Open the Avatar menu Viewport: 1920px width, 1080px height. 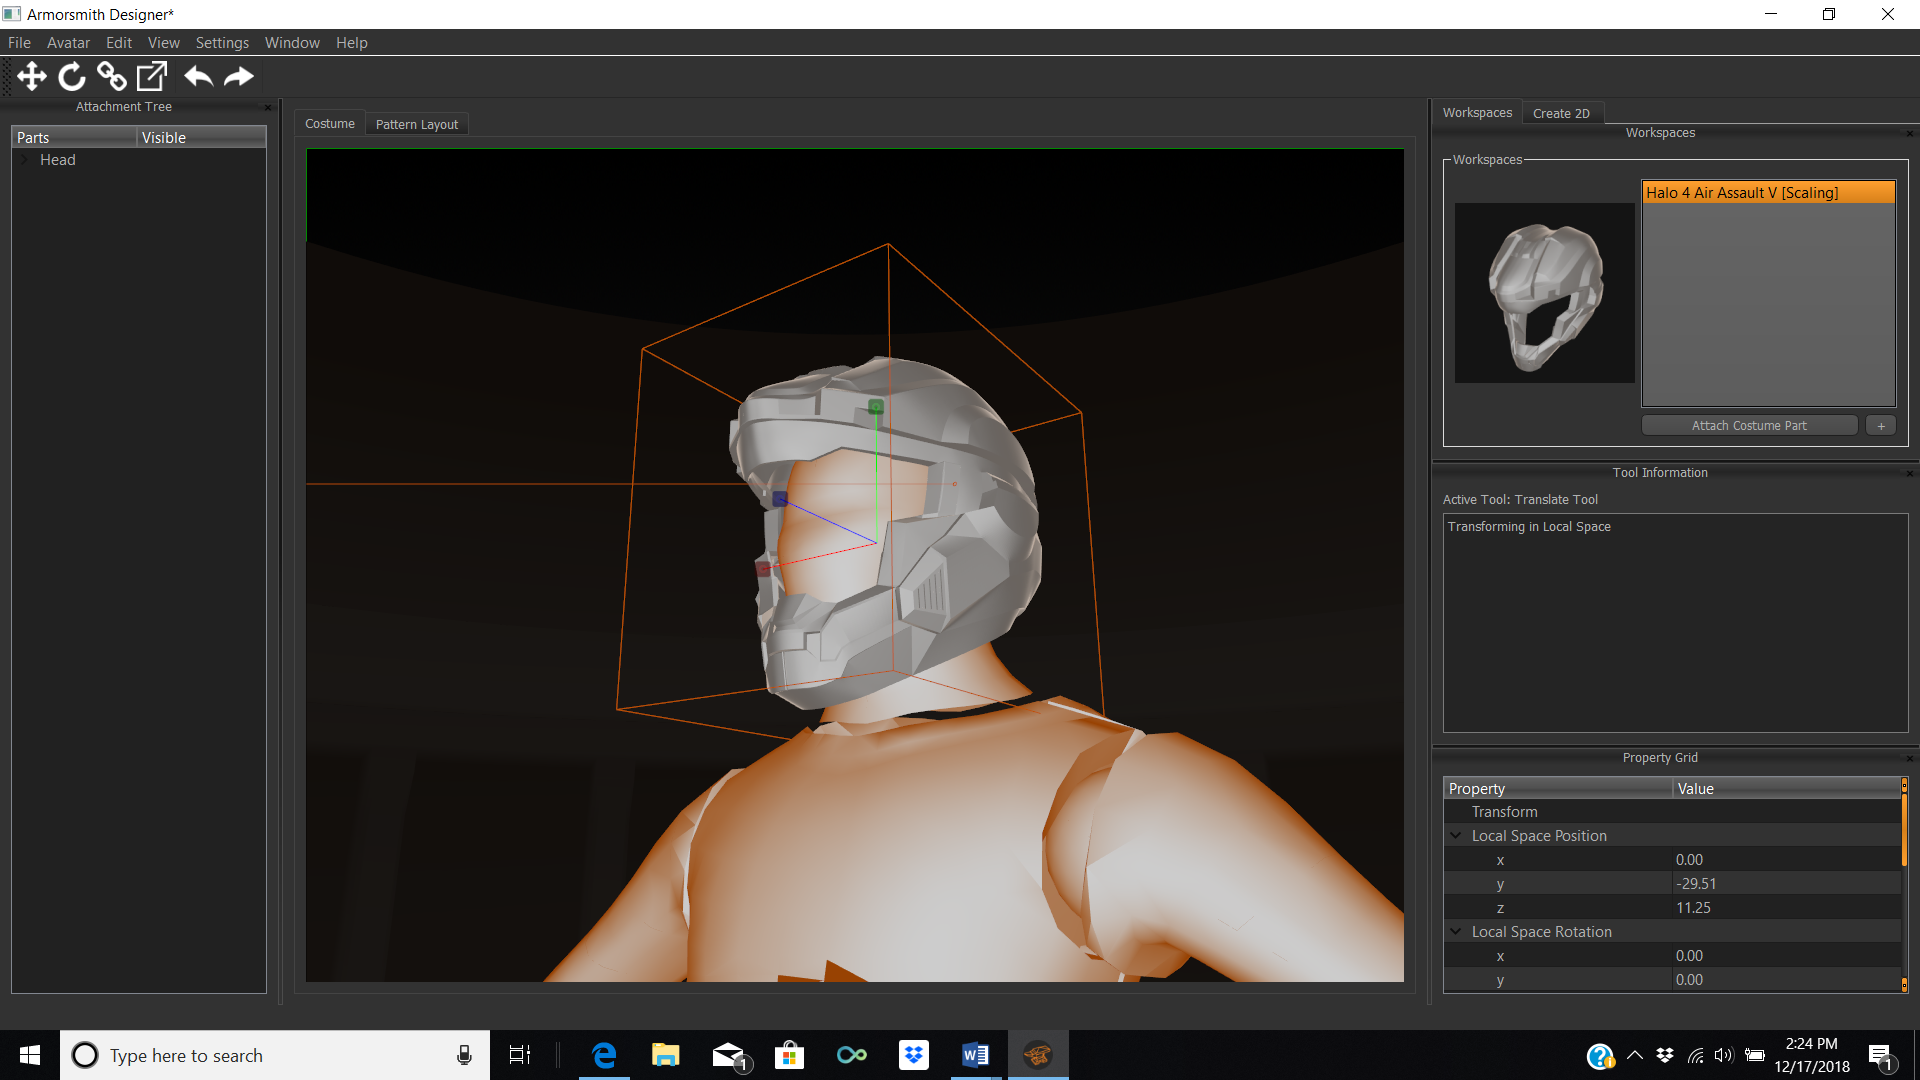(67, 42)
